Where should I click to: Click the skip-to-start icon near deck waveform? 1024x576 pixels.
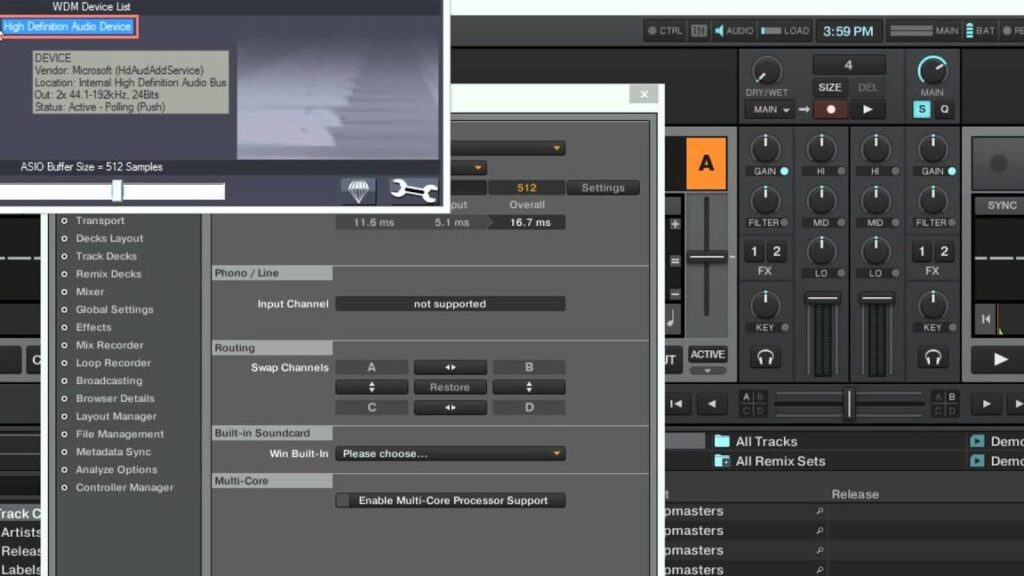(985, 319)
